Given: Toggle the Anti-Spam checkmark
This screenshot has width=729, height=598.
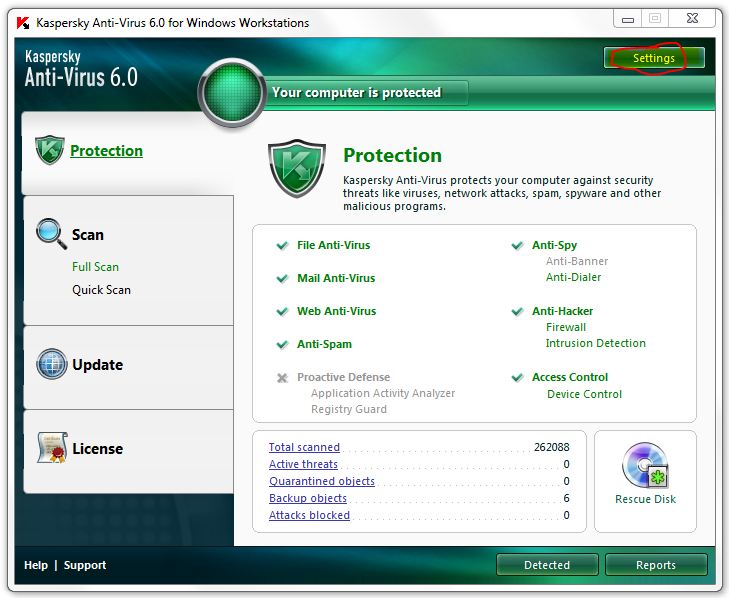Looking at the screenshot, I should (282, 345).
